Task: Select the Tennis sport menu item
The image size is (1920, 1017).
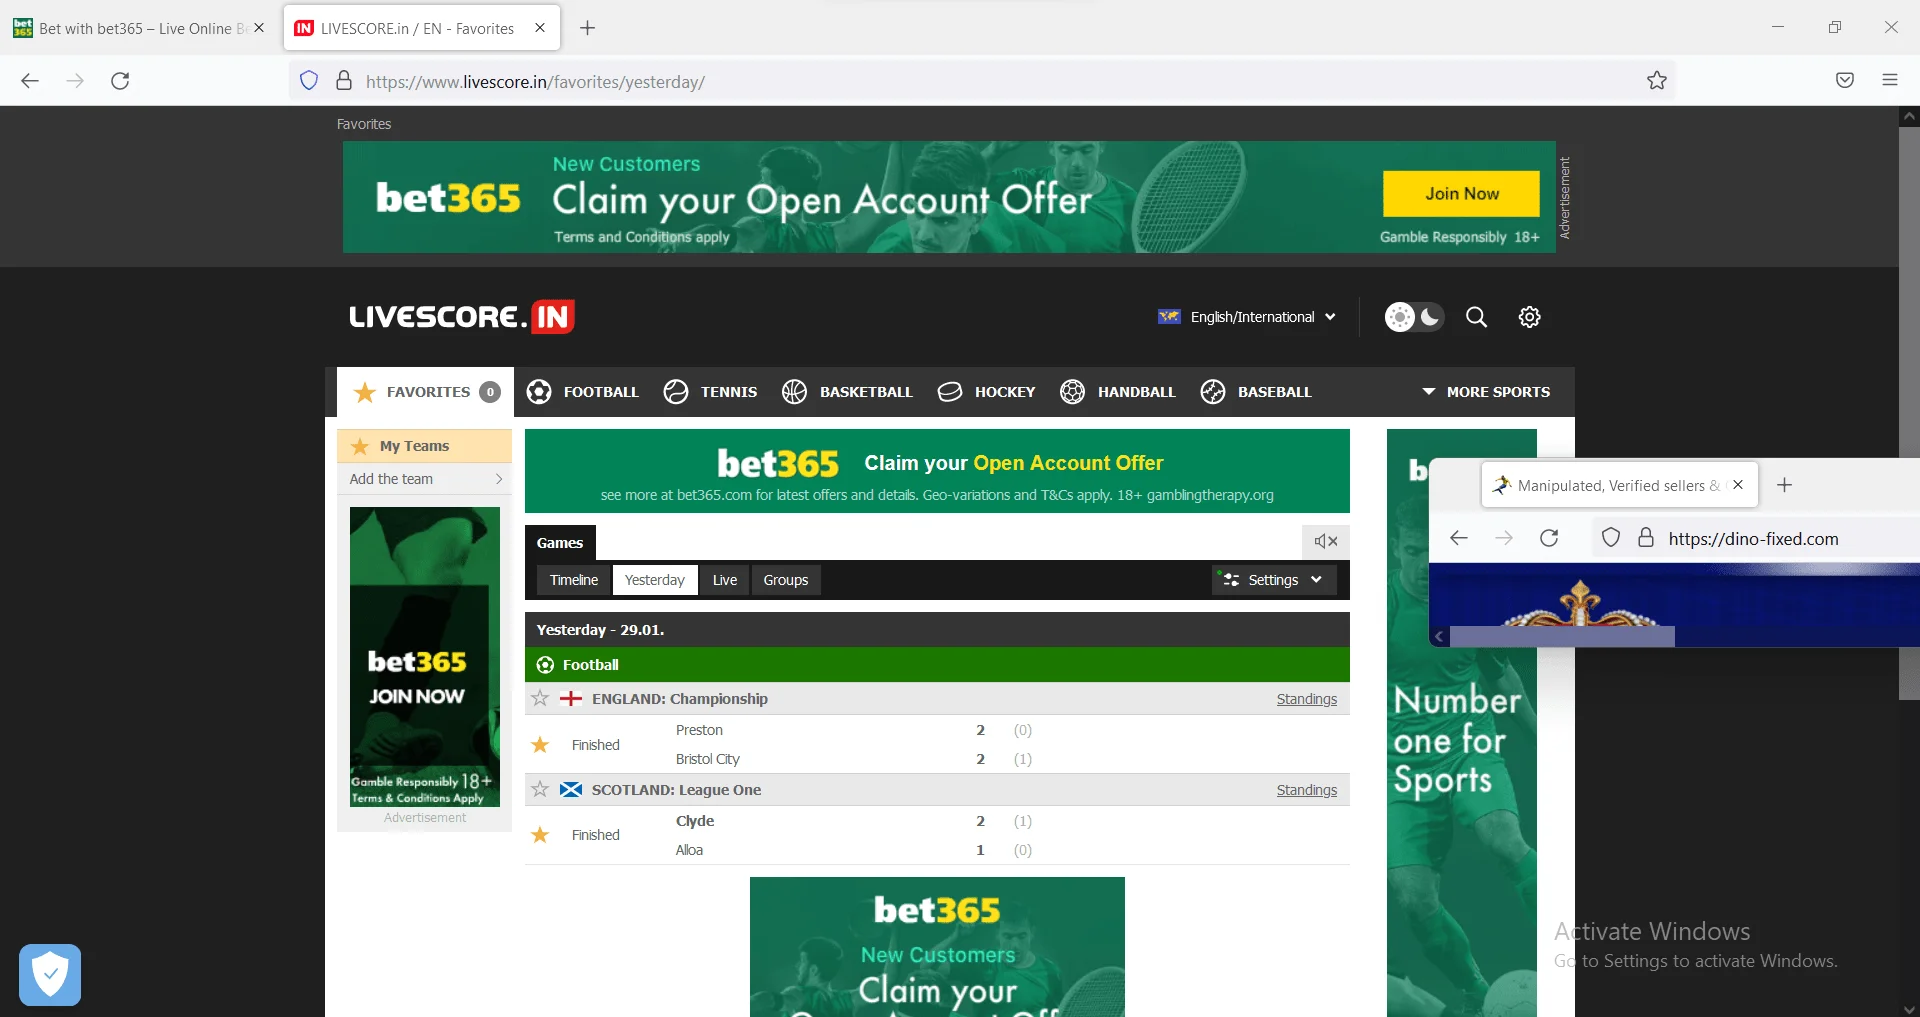Action: (x=710, y=392)
